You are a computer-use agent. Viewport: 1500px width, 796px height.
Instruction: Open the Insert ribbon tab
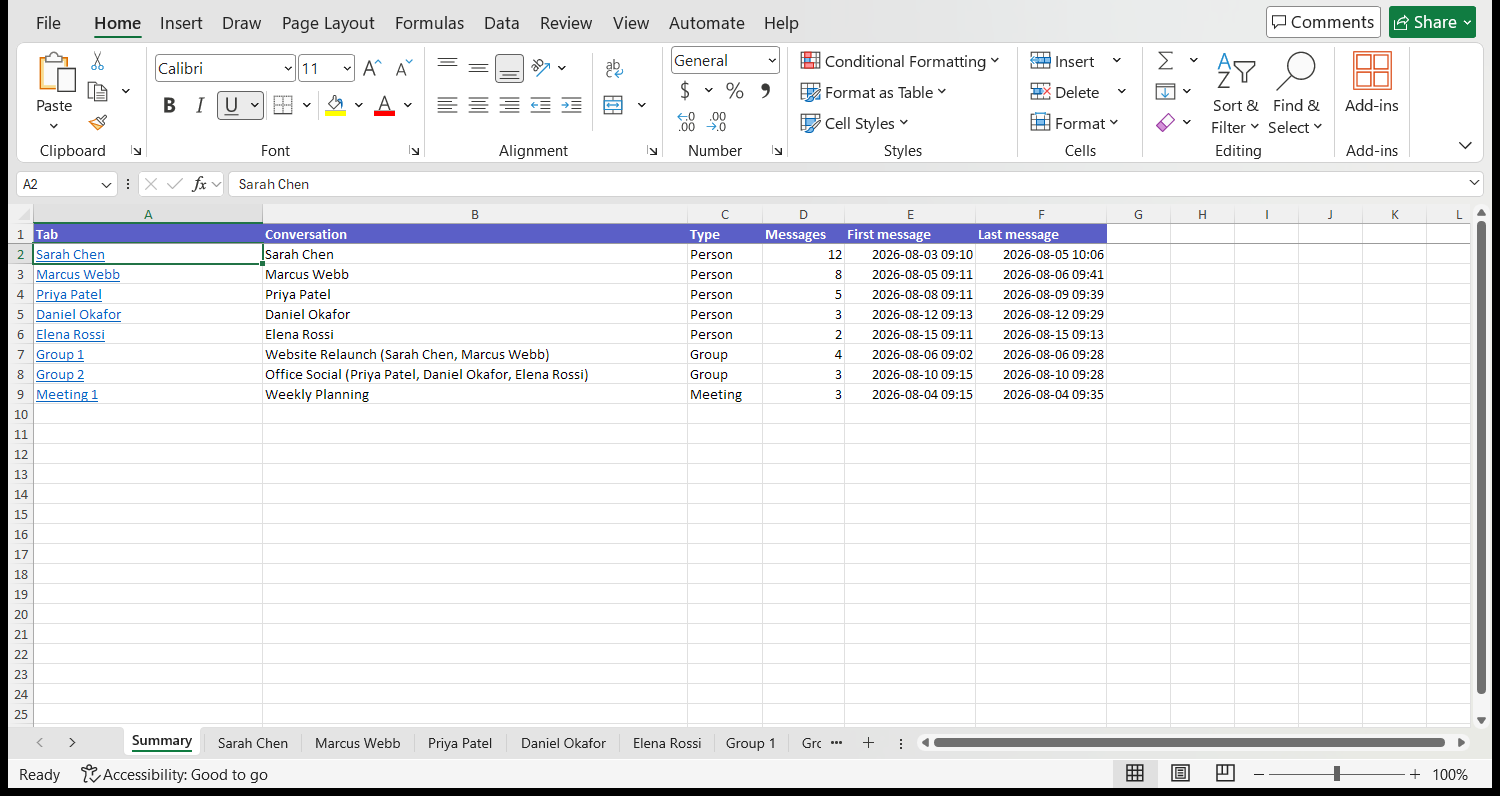pos(181,23)
